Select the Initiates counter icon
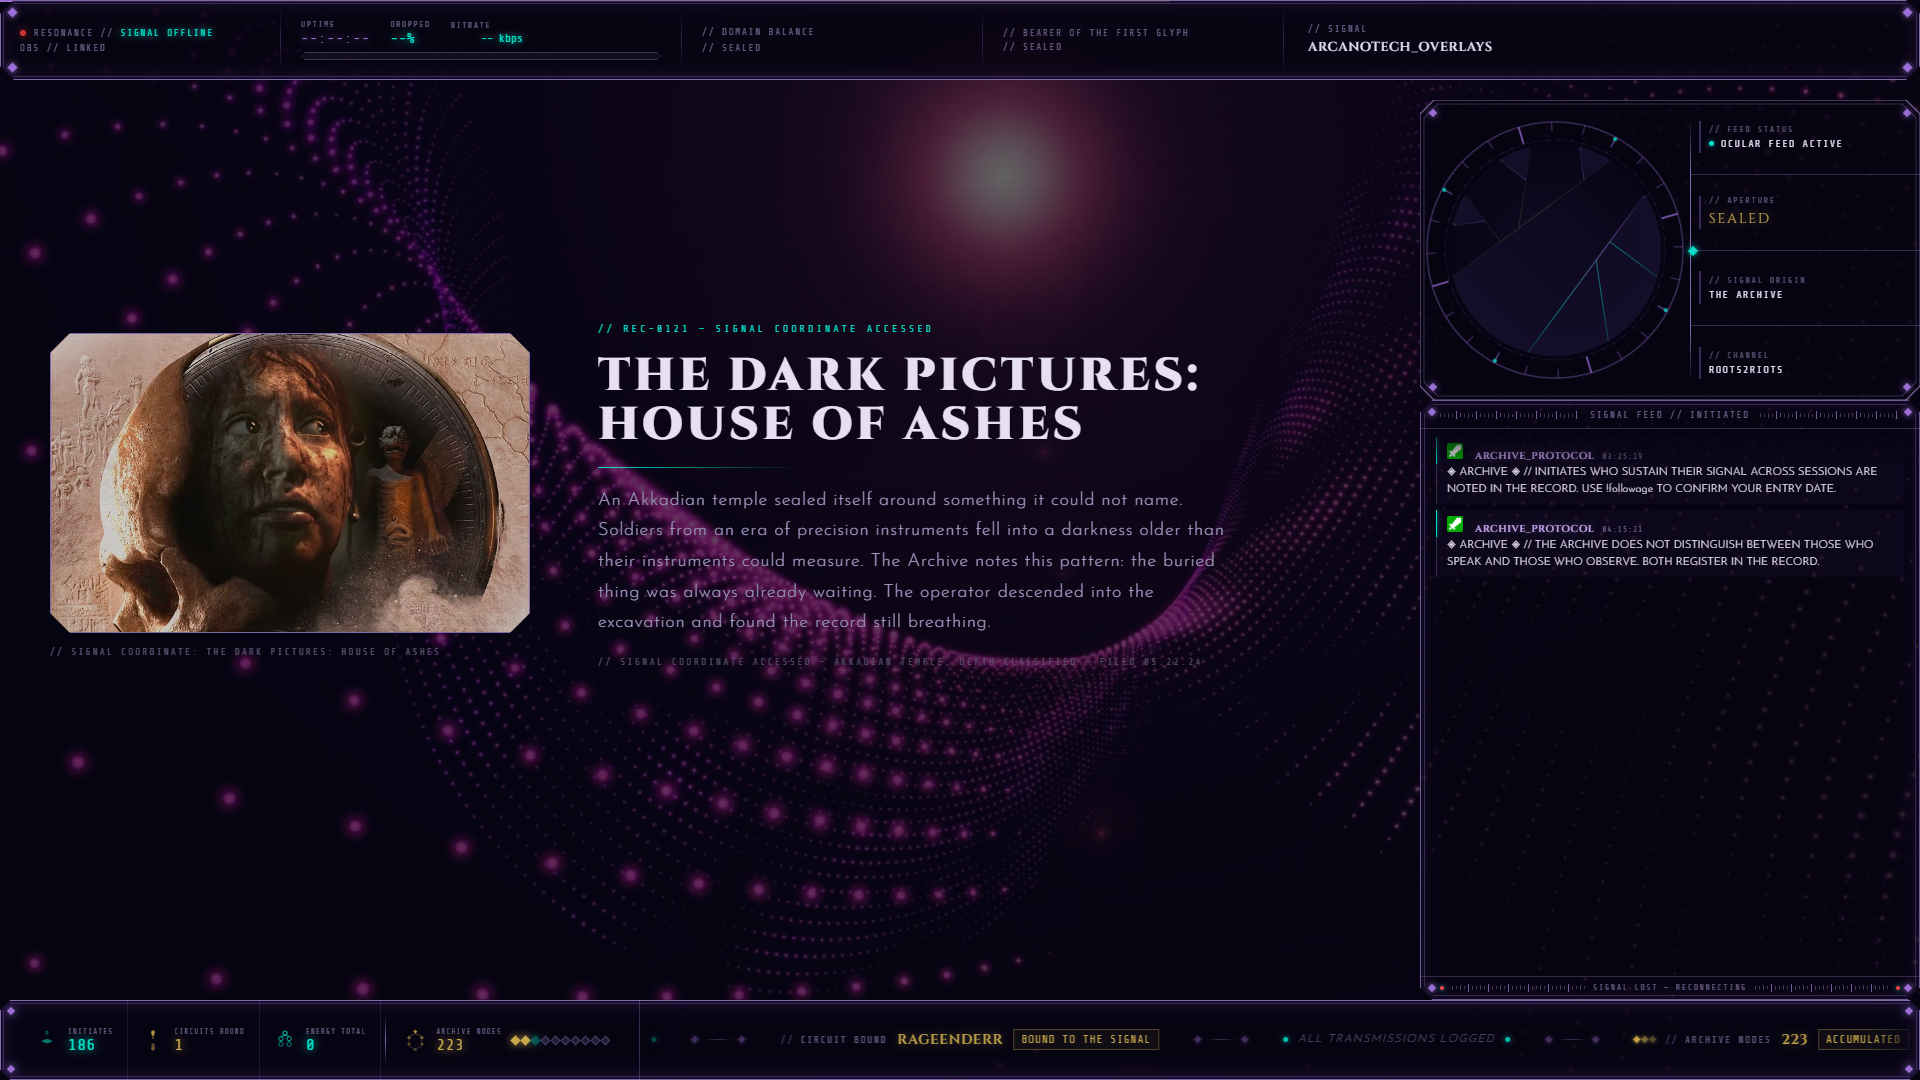Viewport: 1920px width, 1080px height. 46,1038
